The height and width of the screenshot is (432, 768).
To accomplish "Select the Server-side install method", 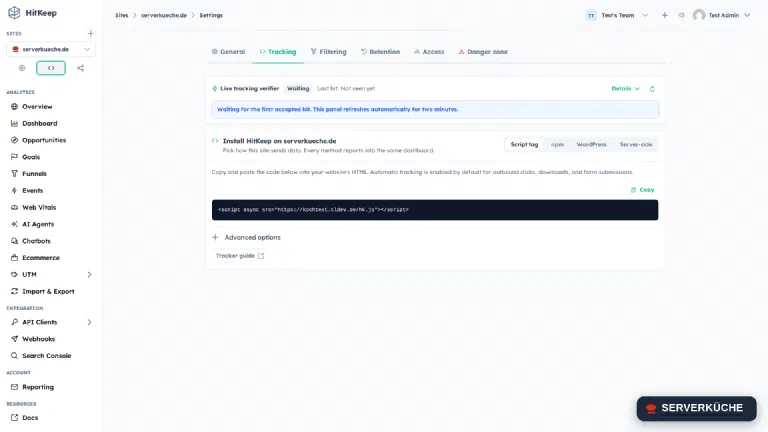I will [x=636, y=144].
